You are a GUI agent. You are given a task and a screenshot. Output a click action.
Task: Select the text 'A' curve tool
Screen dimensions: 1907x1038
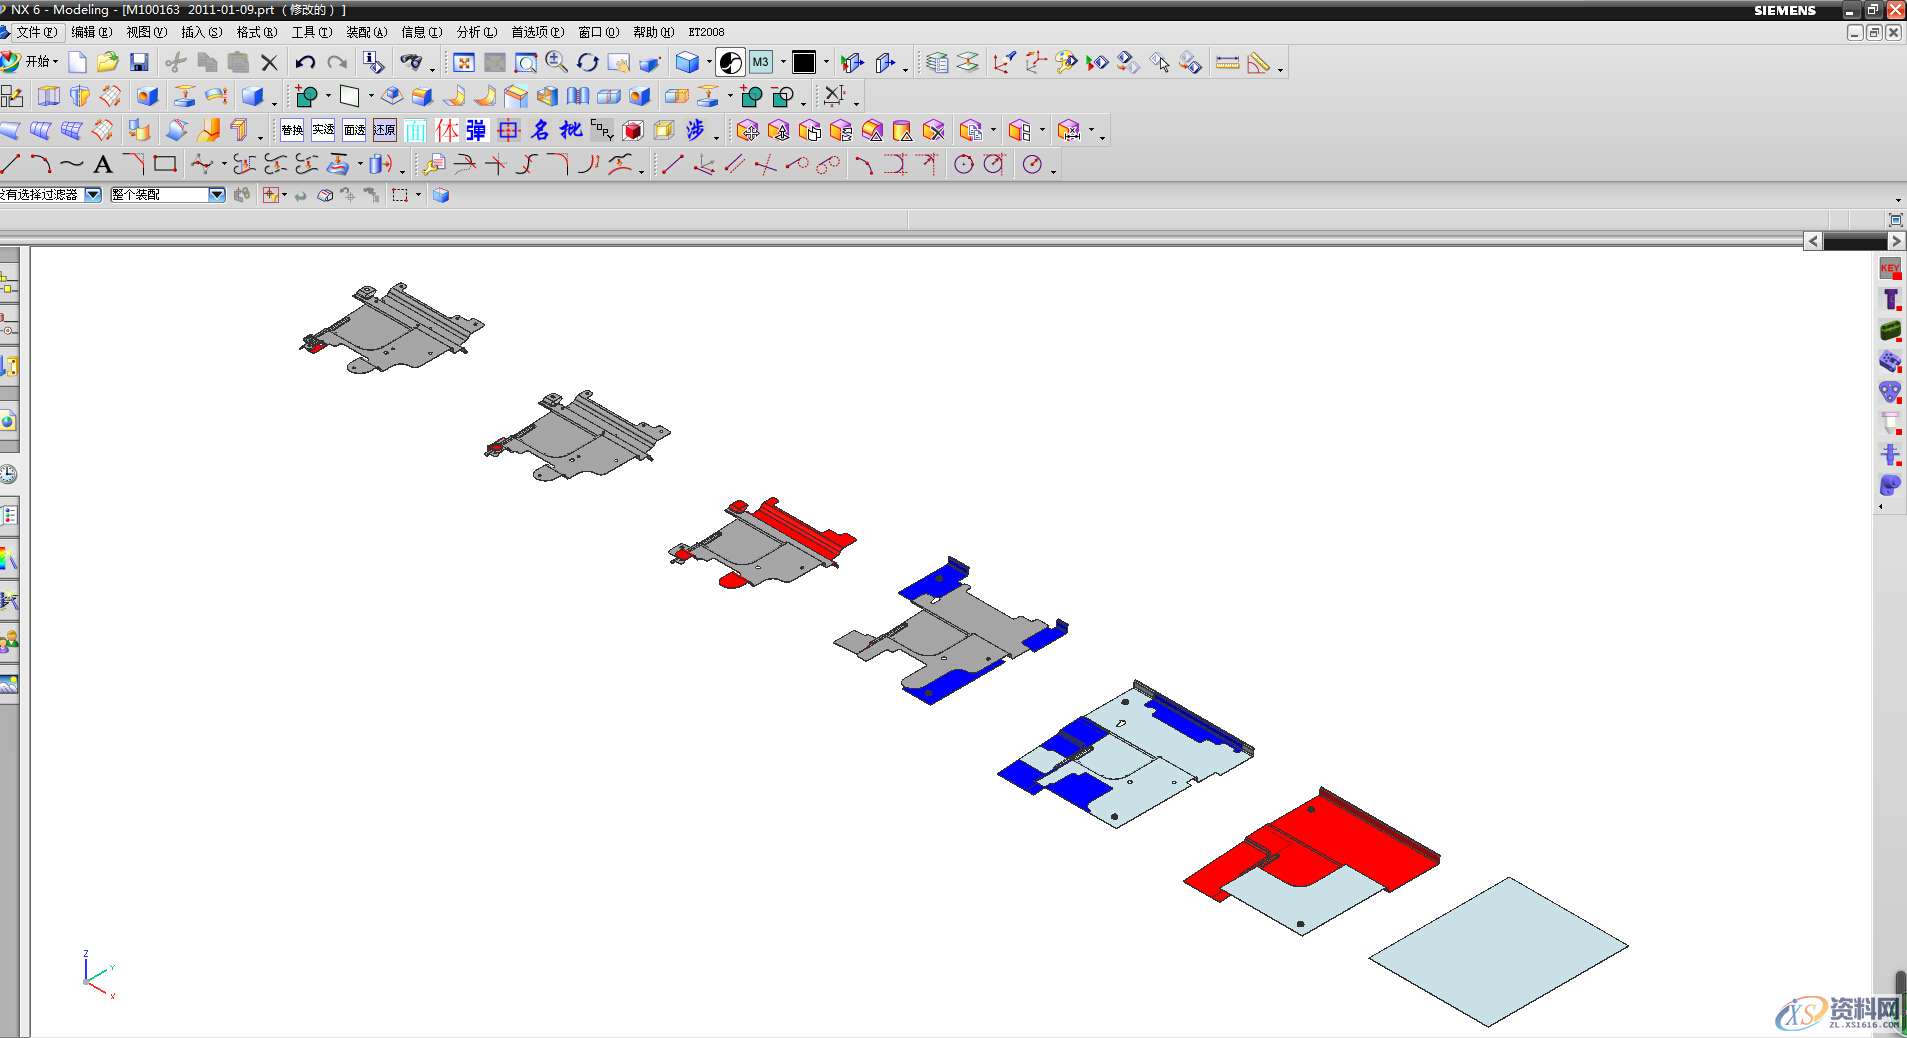(103, 165)
